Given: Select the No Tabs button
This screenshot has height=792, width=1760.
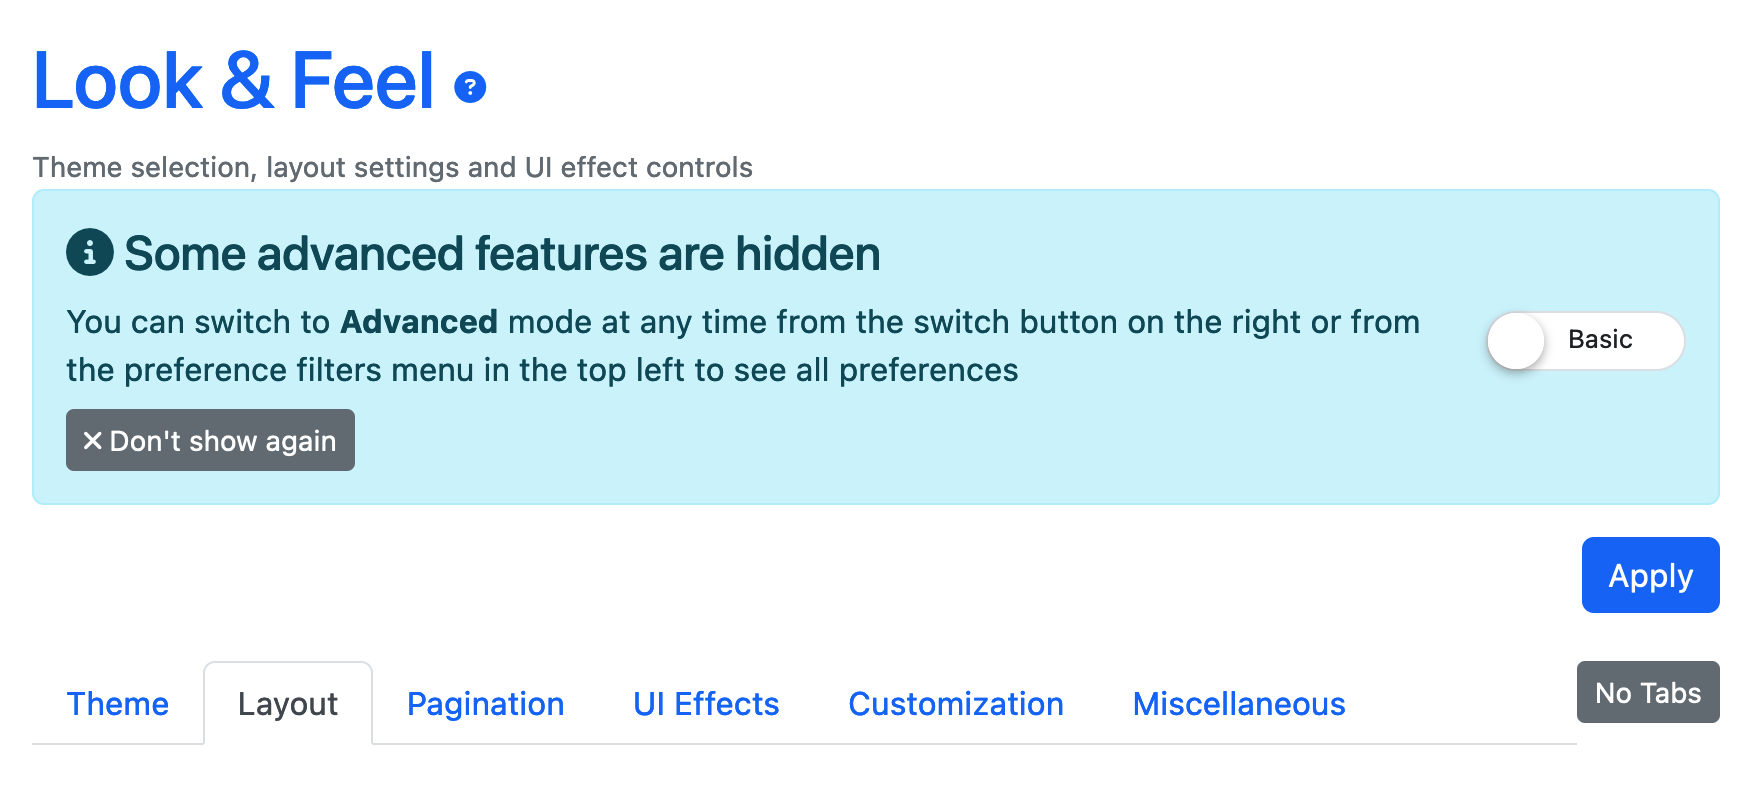Looking at the screenshot, I should click(x=1648, y=692).
